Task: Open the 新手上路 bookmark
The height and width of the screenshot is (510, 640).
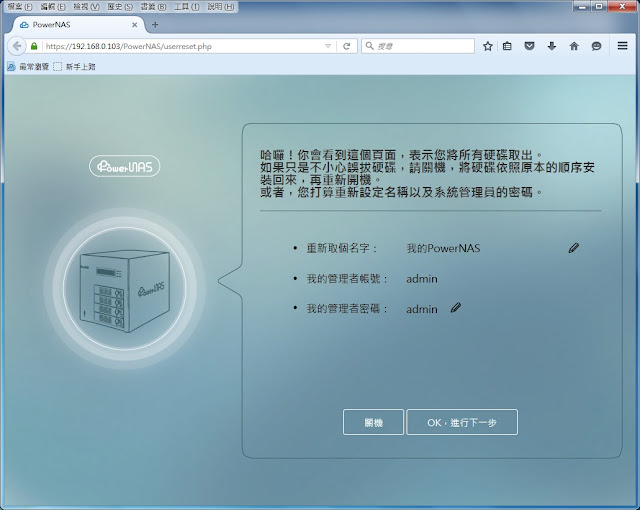Action: click(75, 67)
